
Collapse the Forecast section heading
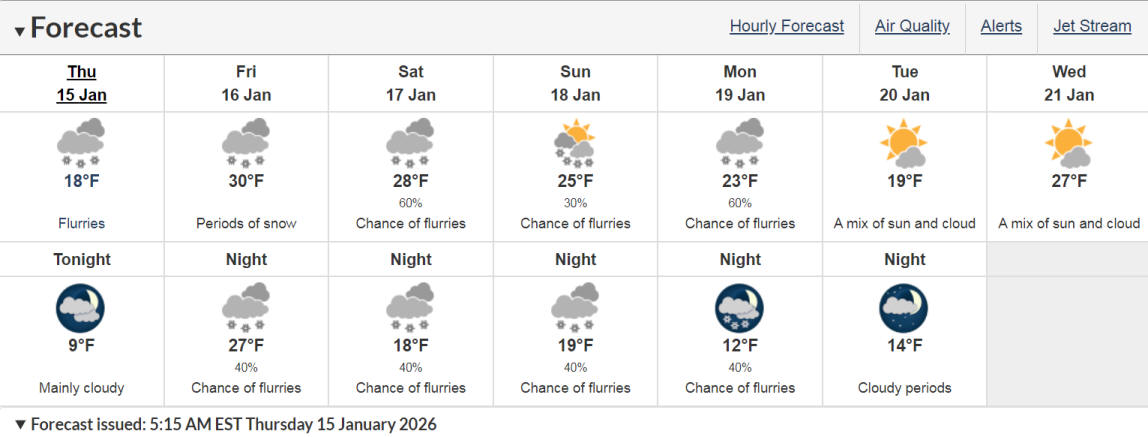pos(20,30)
